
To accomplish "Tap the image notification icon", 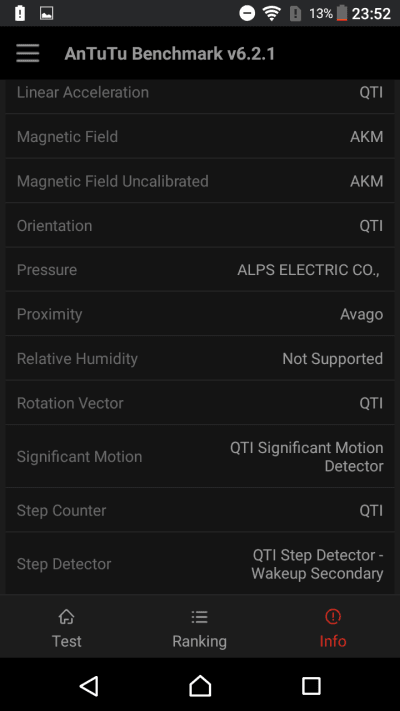I will coord(46,14).
